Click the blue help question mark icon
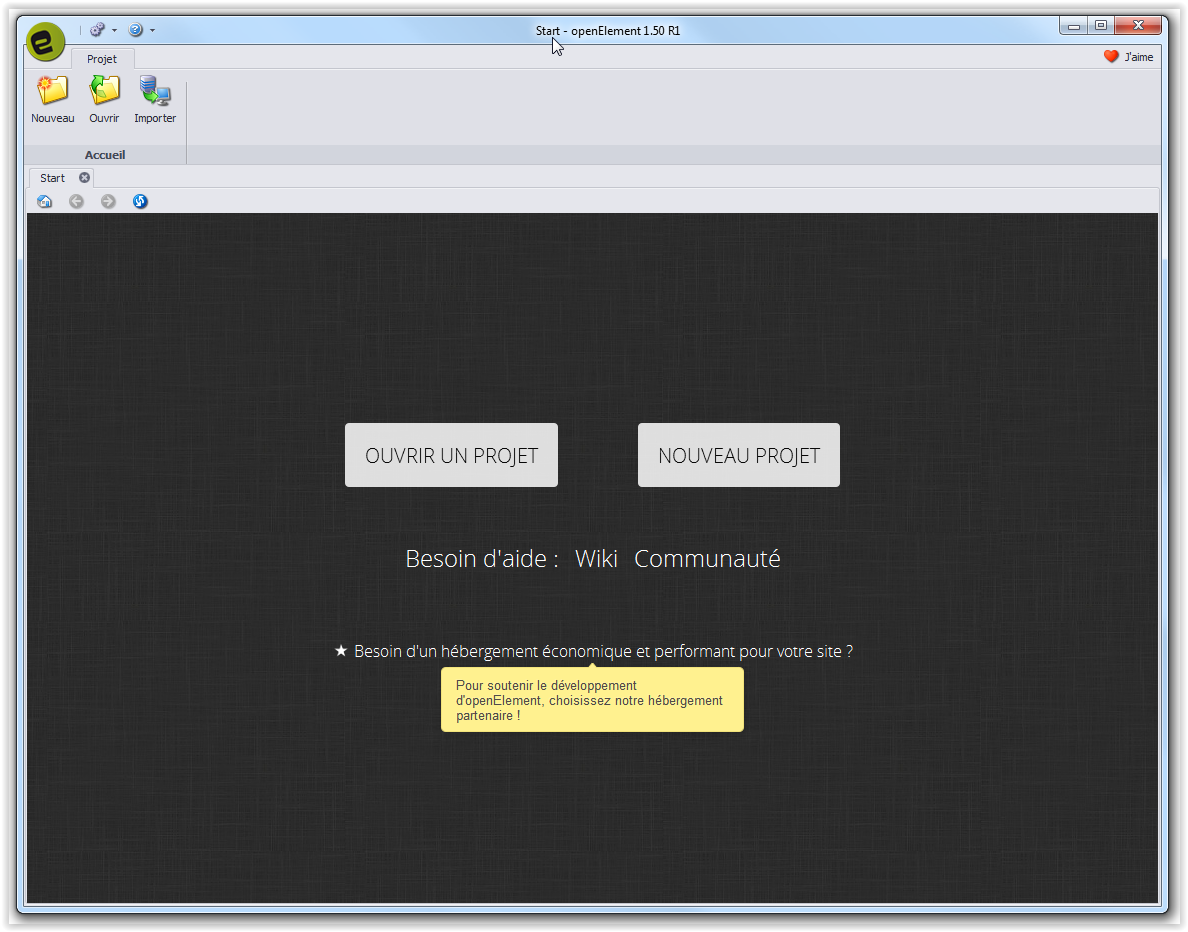Screen dimensions: 1188x932 tap(136, 29)
